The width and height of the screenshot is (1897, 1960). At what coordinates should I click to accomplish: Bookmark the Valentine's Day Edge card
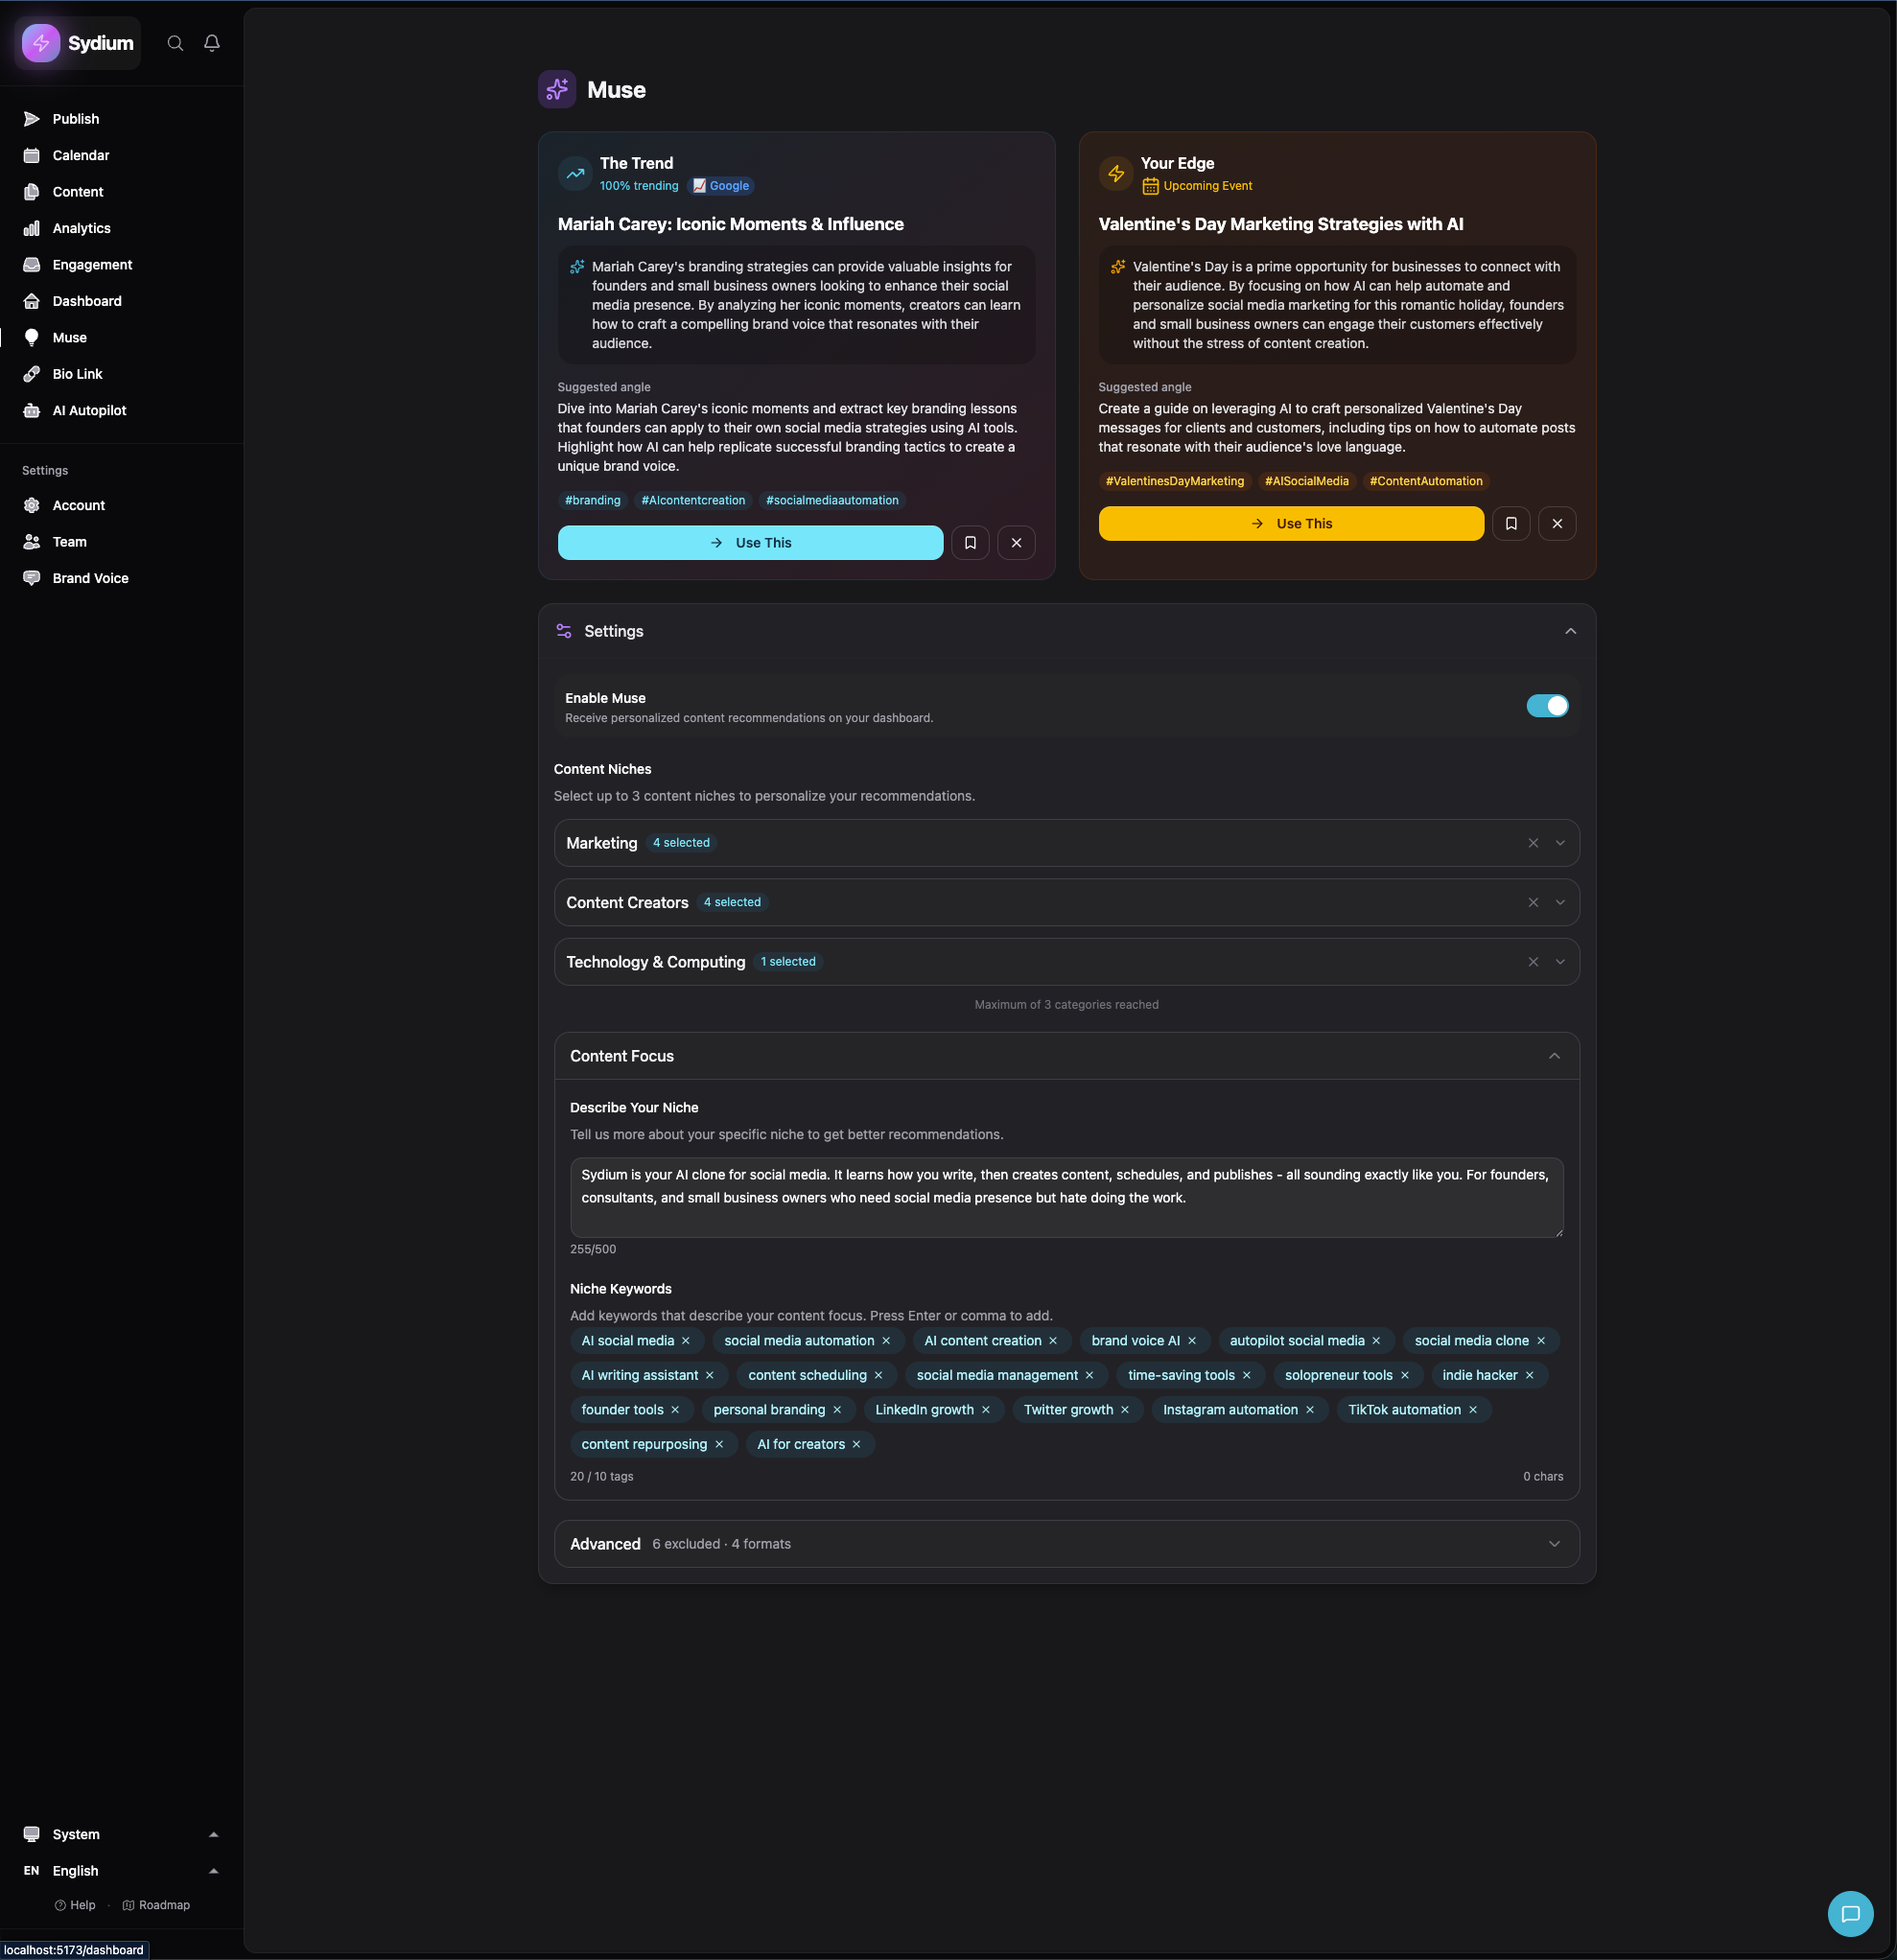1510,523
